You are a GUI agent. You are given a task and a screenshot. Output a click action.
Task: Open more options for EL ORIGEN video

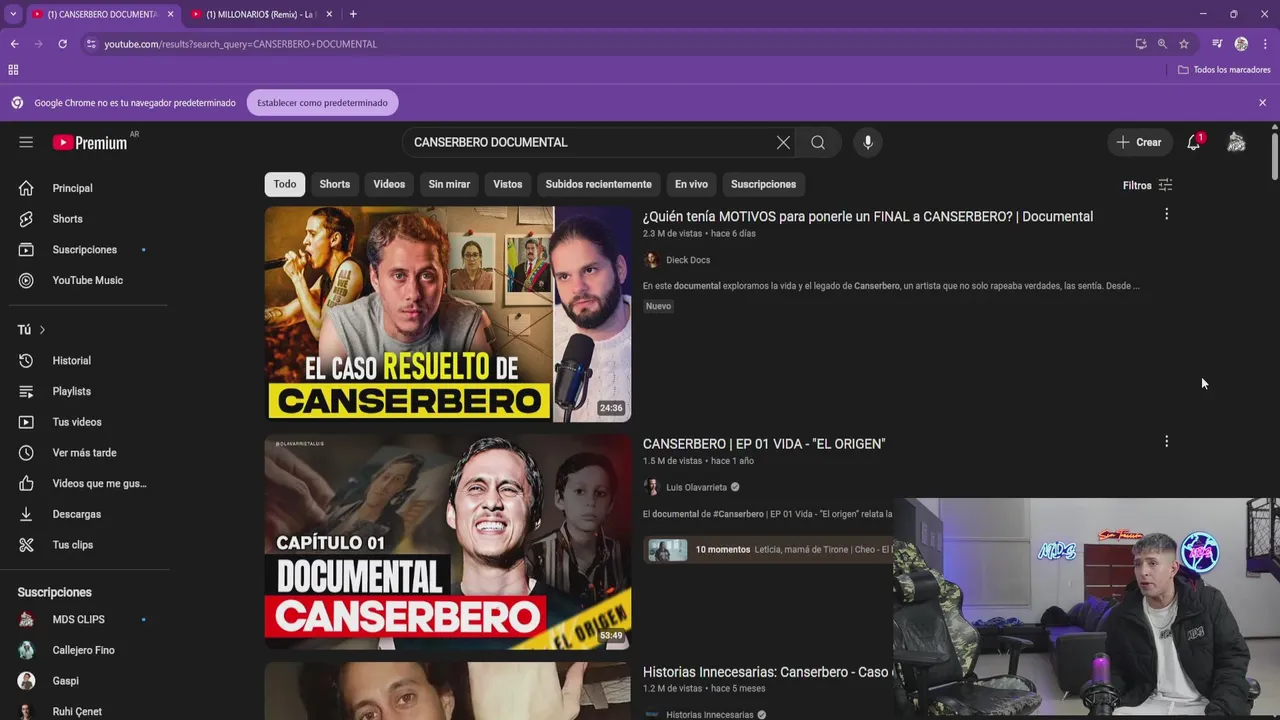(1166, 442)
